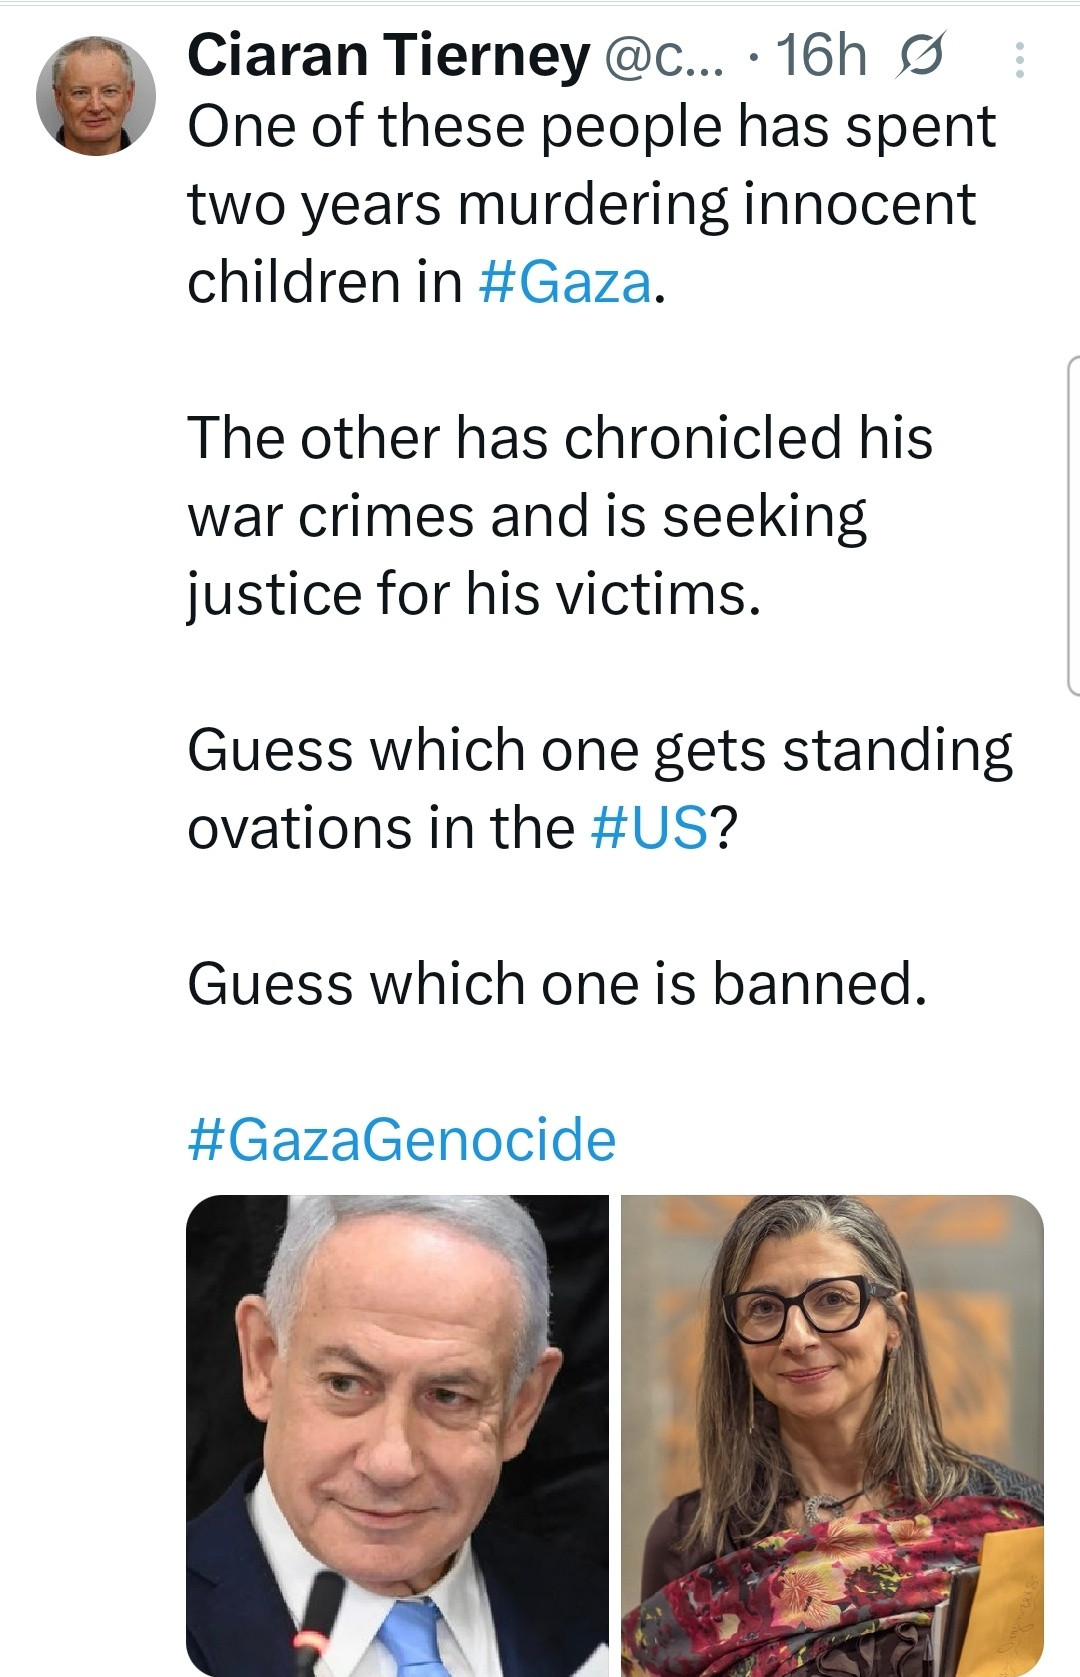
Task: Open the three-dot more options menu
Action: tap(1019, 60)
